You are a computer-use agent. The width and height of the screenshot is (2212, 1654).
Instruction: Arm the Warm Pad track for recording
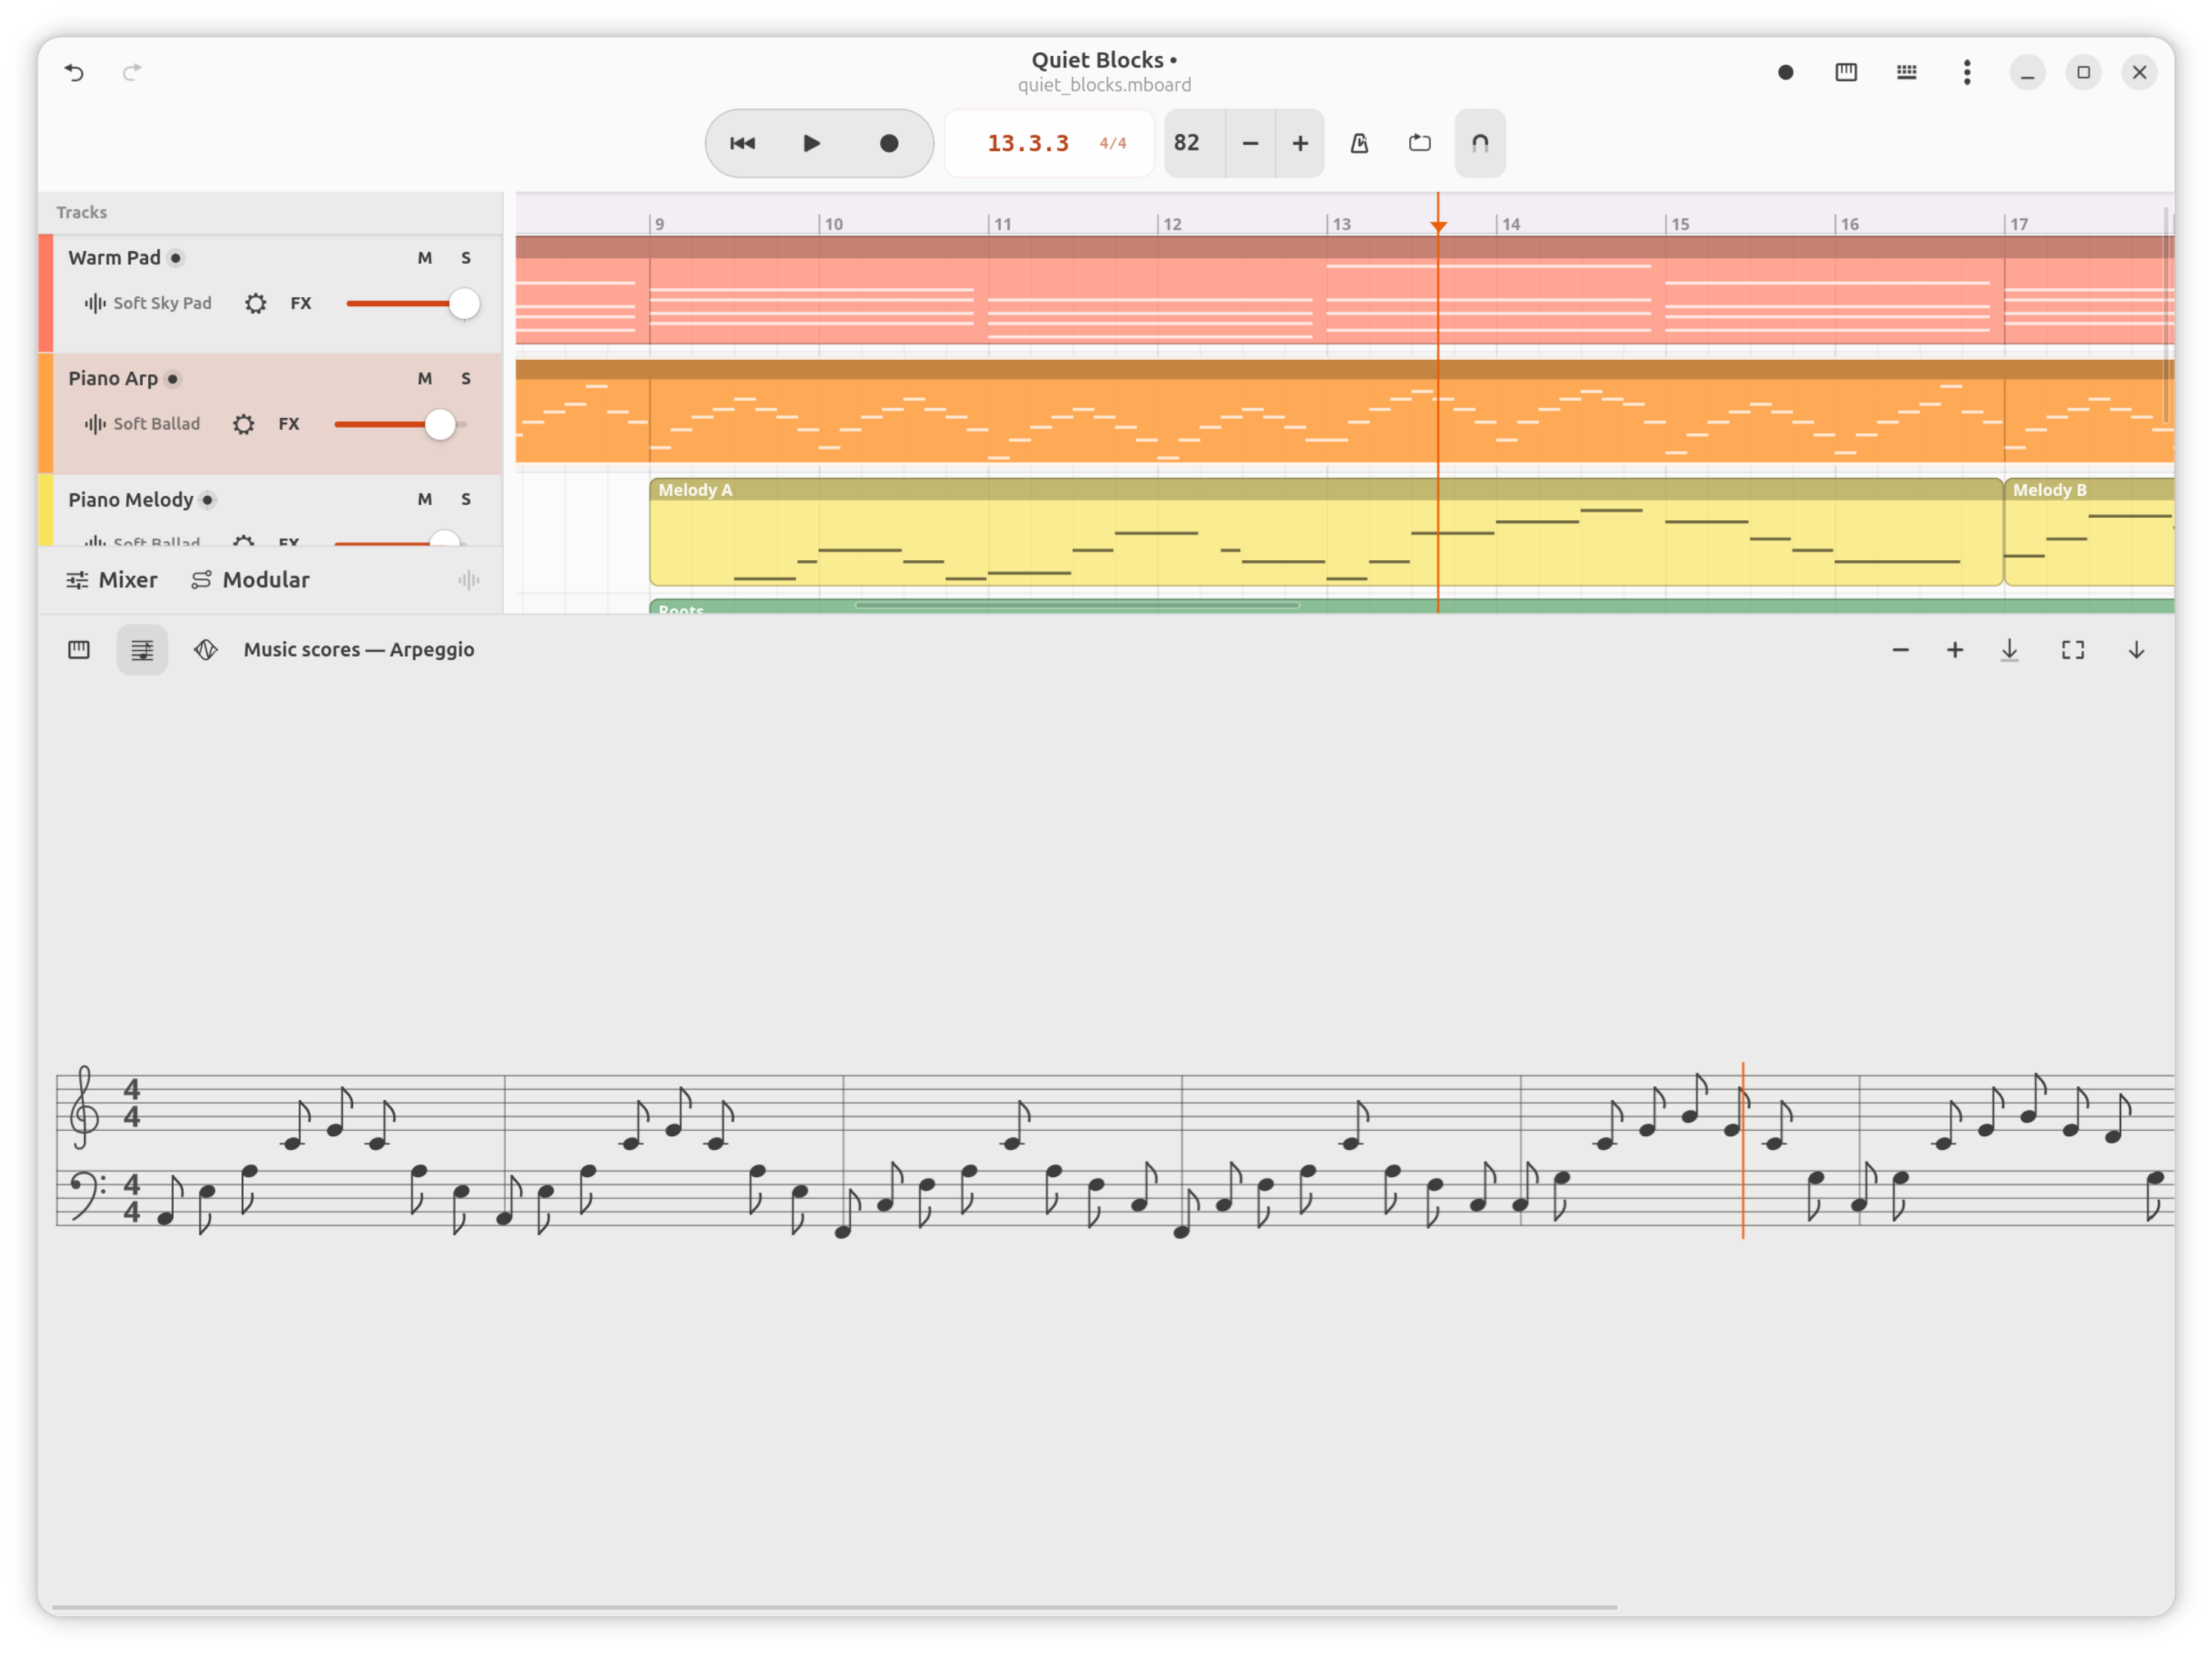coord(176,258)
